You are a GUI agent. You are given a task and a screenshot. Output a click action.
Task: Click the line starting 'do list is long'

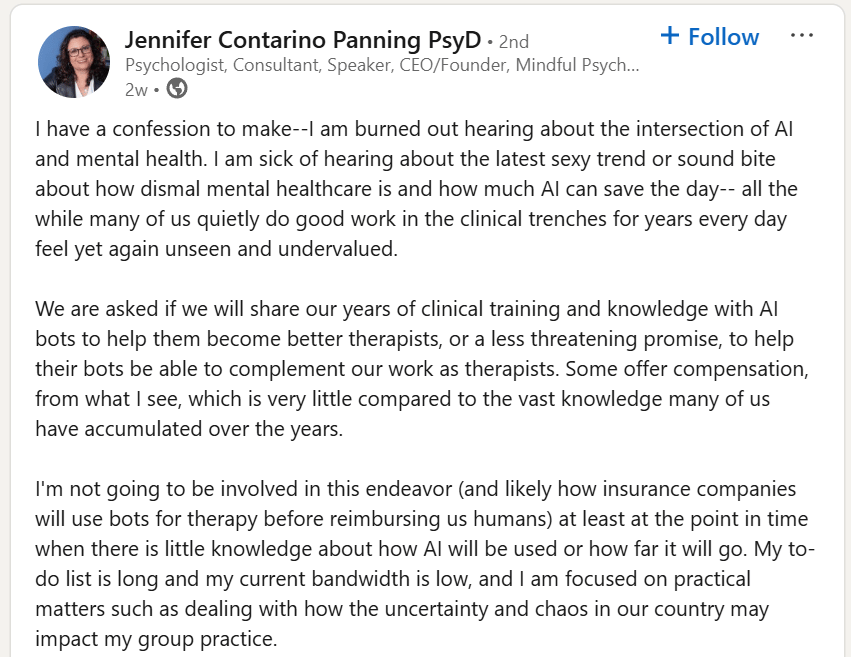click(x=393, y=579)
